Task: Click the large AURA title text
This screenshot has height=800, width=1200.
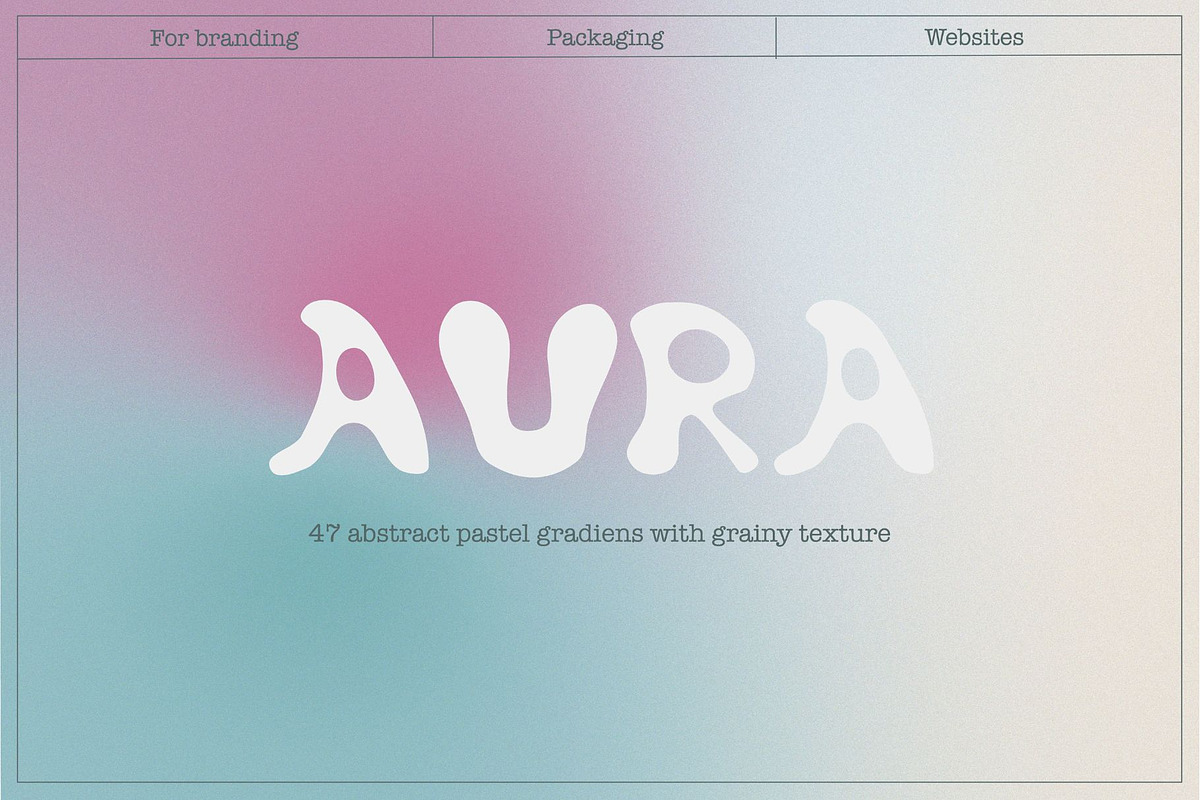Action: click(601, 388)
